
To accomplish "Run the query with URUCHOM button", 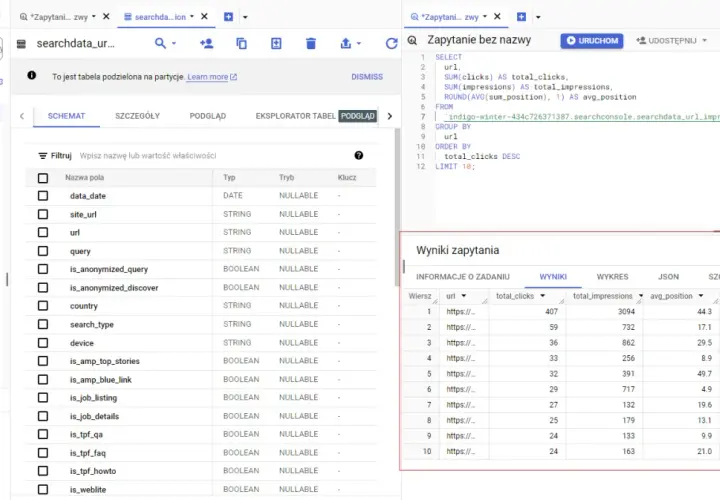I will pos(591,40).
